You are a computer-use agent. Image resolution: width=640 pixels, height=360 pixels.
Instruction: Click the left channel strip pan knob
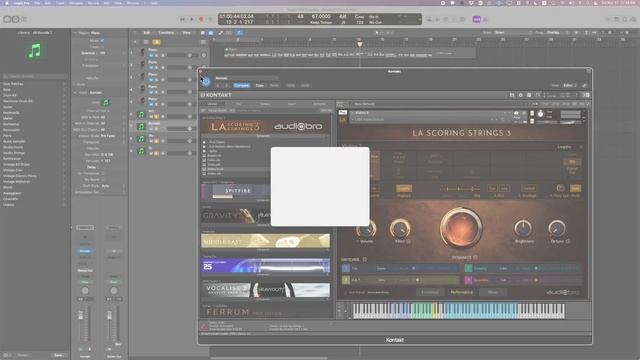coord(85,291)
